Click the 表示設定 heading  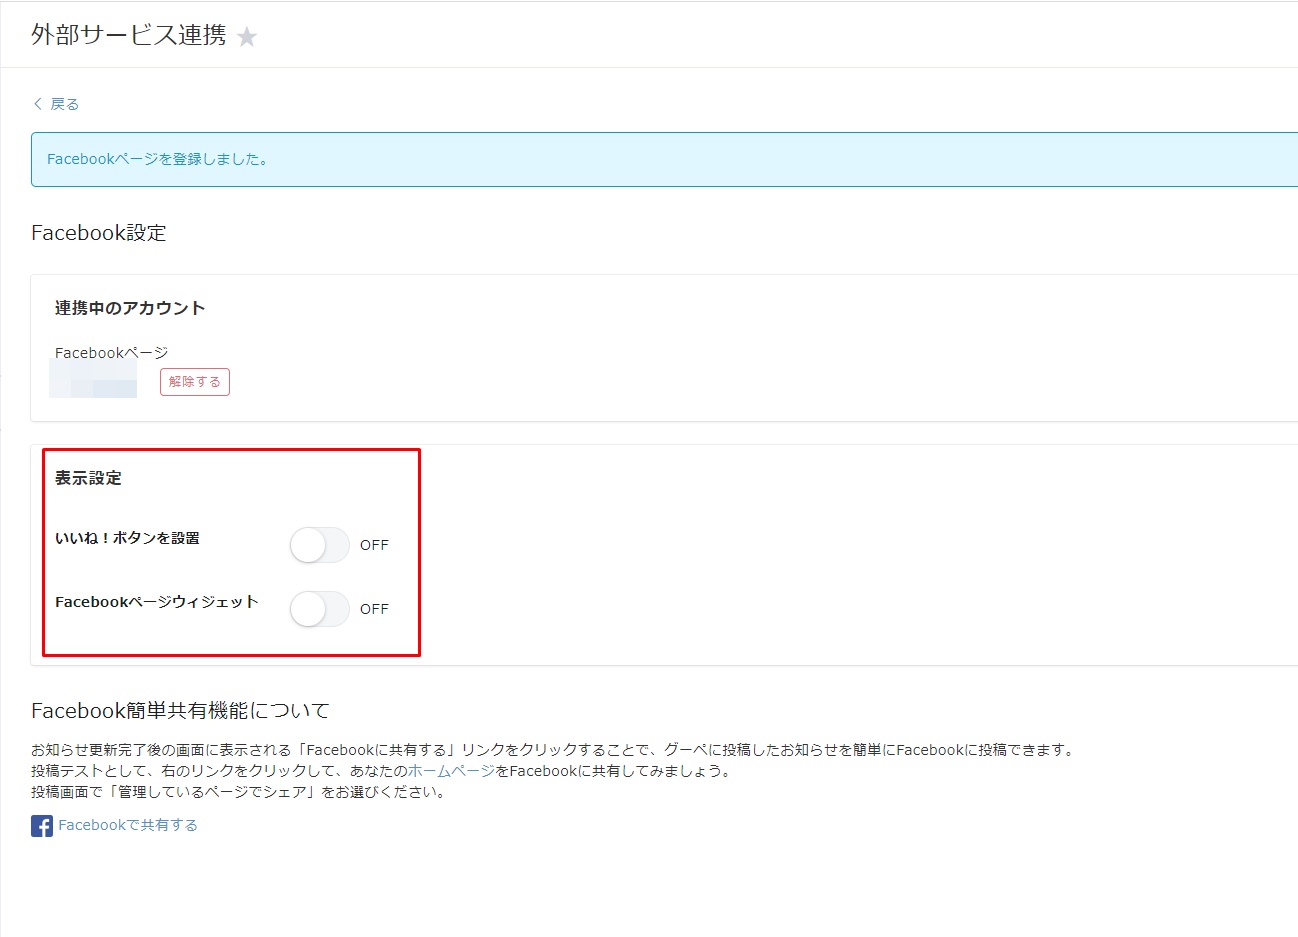[88, 478]
